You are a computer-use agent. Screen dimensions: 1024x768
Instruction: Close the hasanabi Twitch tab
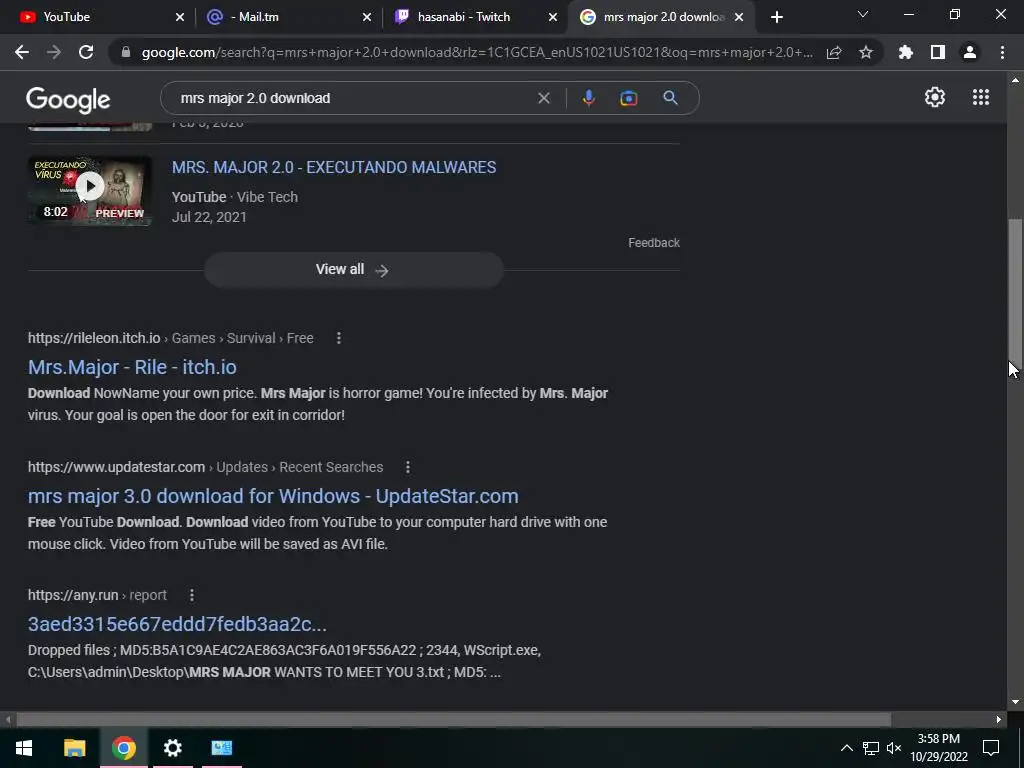click(x=553, y=17)
